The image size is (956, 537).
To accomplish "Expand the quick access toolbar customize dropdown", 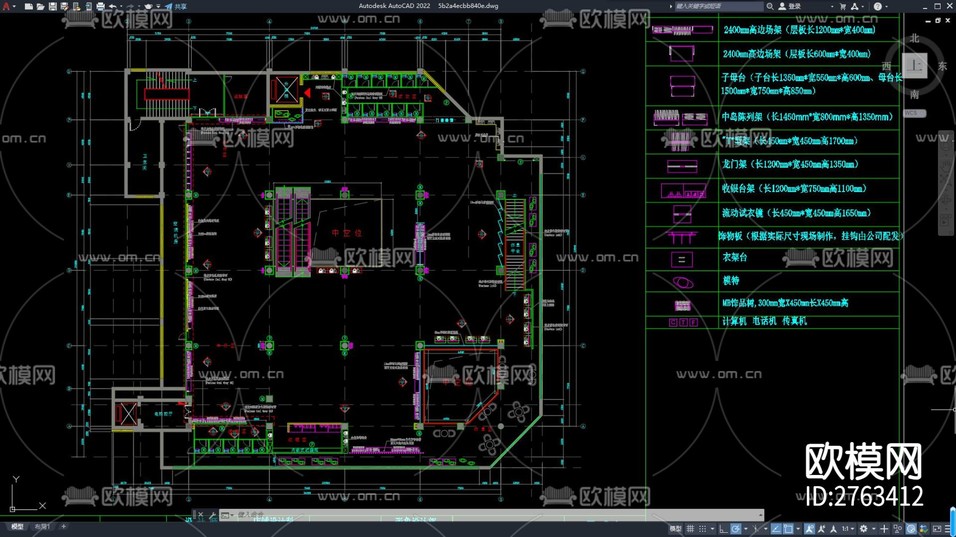I will tap(159, 6).
